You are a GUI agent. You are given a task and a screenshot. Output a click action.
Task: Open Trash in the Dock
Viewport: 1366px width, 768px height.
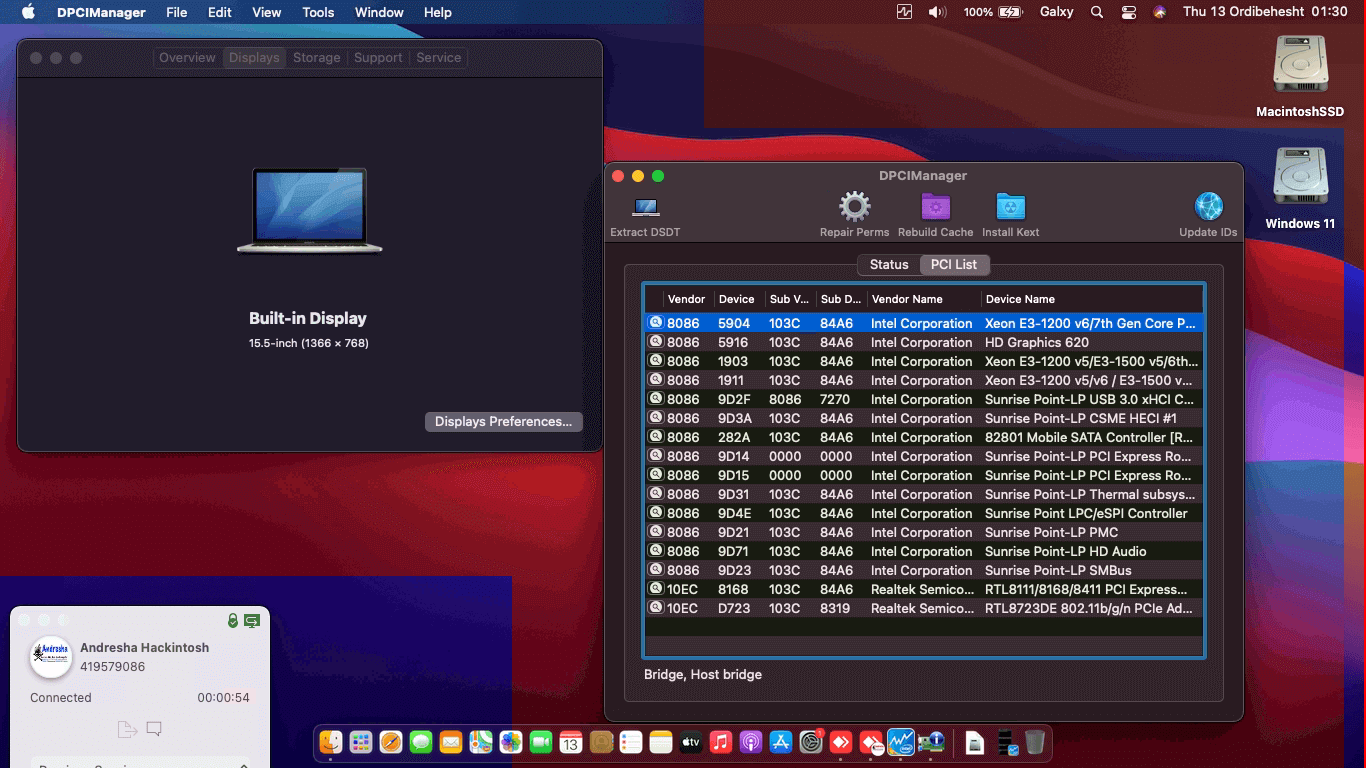(x=1035, y=742)
